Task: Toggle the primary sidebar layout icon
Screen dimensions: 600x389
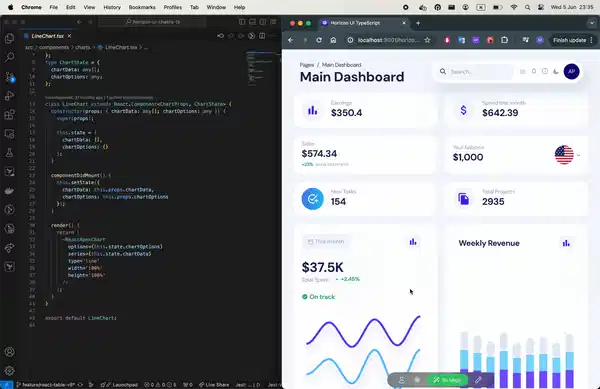Action: point(242,22)
